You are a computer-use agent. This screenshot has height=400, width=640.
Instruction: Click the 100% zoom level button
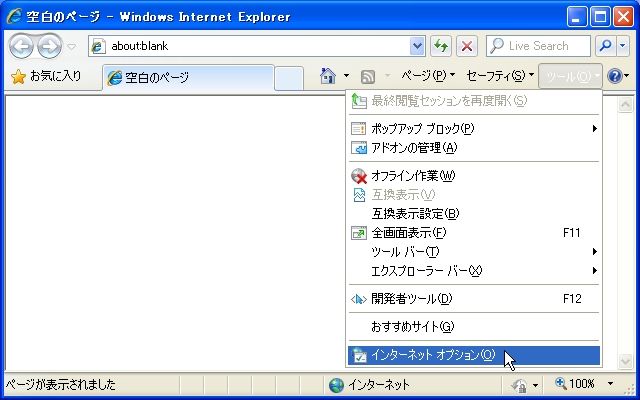pyautogui.click(x=575, y=384)
